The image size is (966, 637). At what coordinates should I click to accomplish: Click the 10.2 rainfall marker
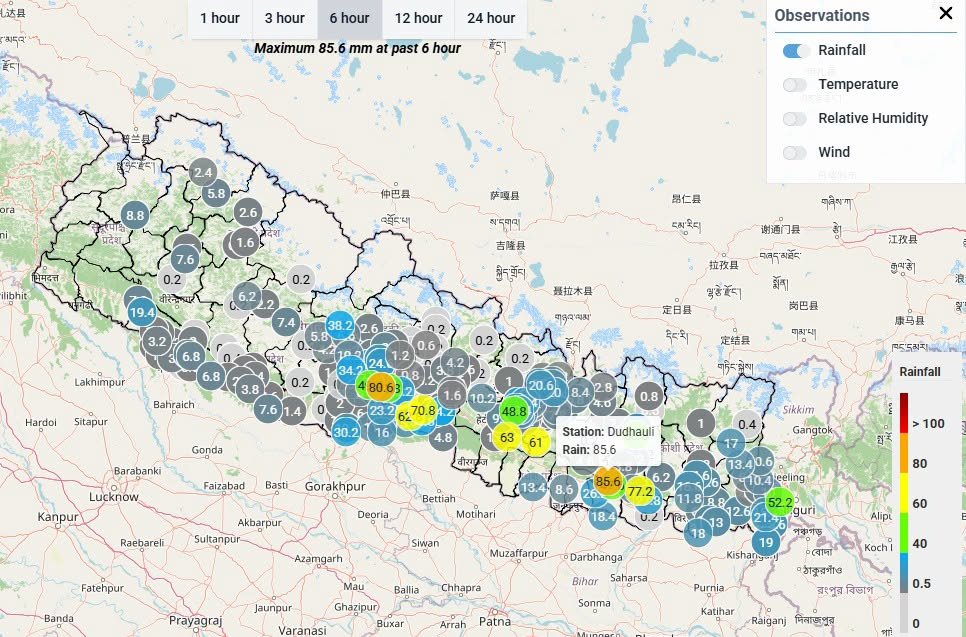click(482, 398)
